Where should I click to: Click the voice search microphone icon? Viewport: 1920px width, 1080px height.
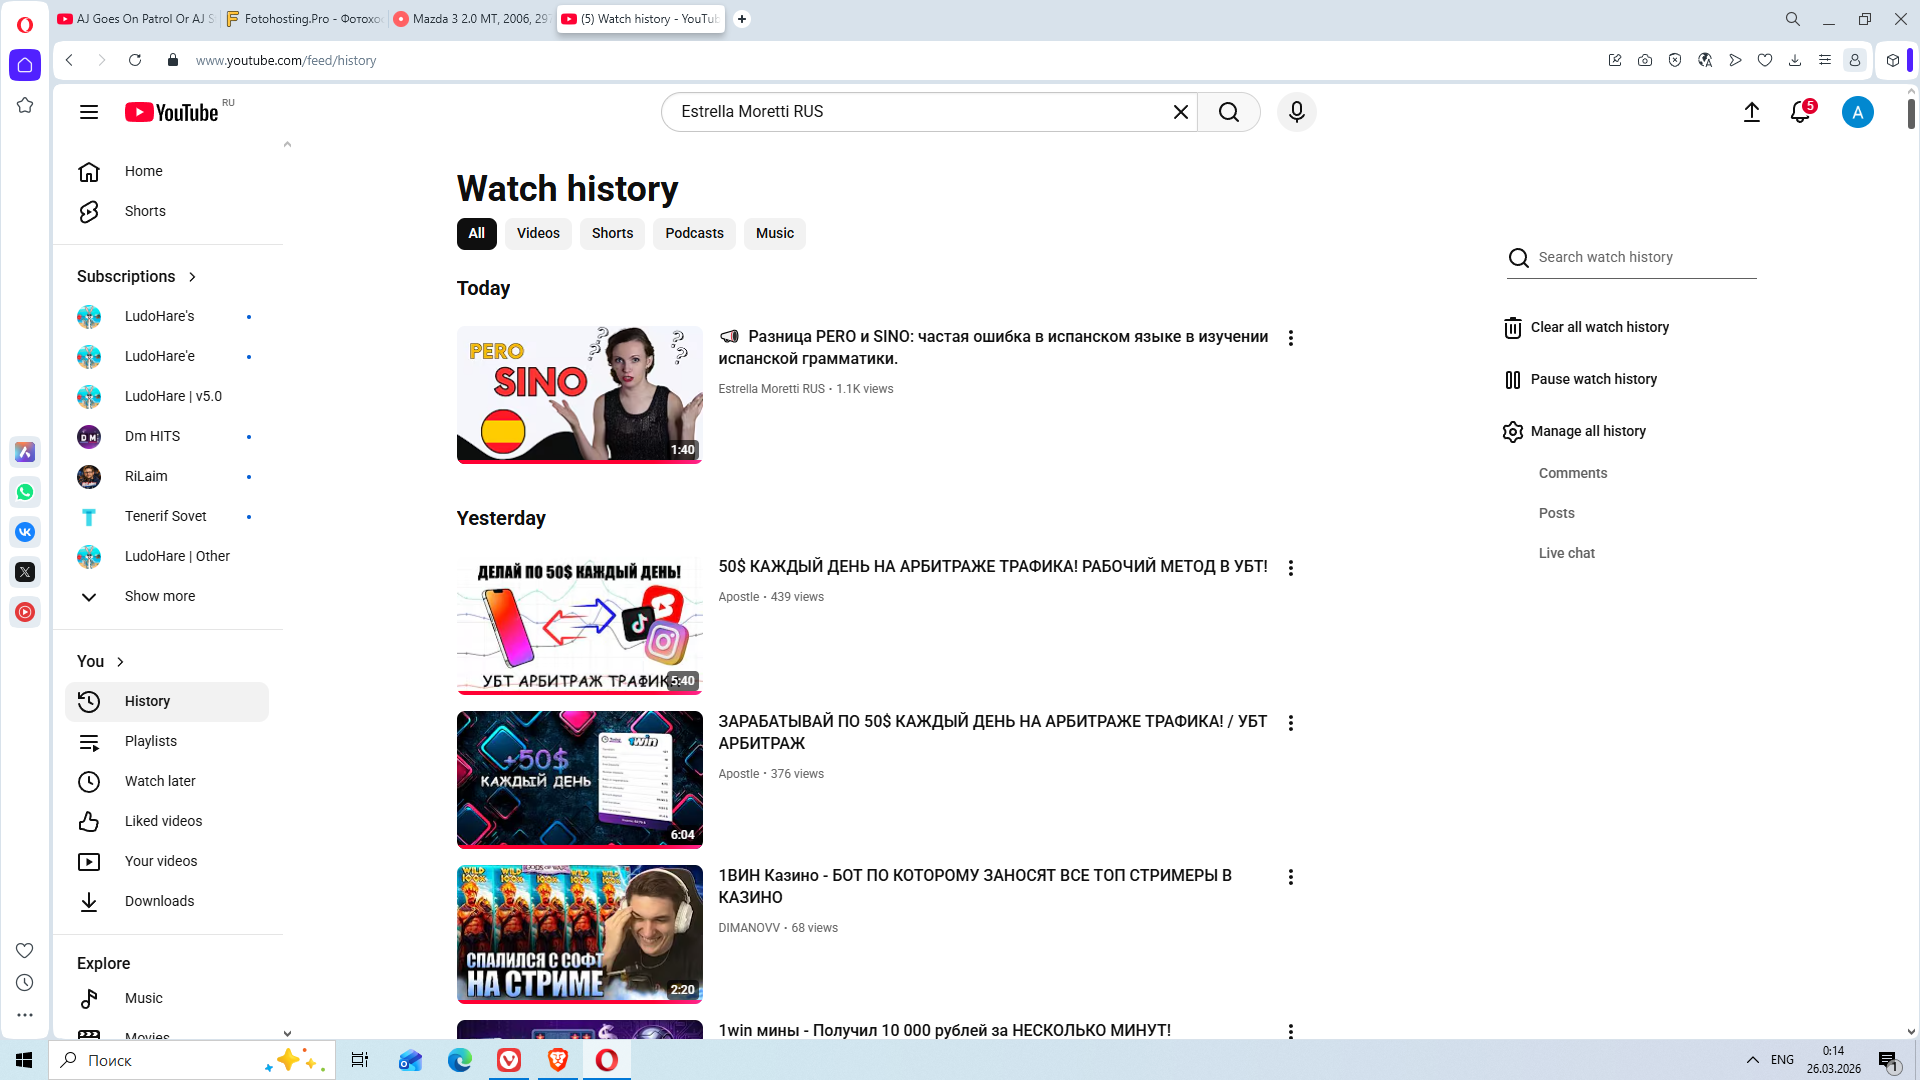pos(1296,112)
